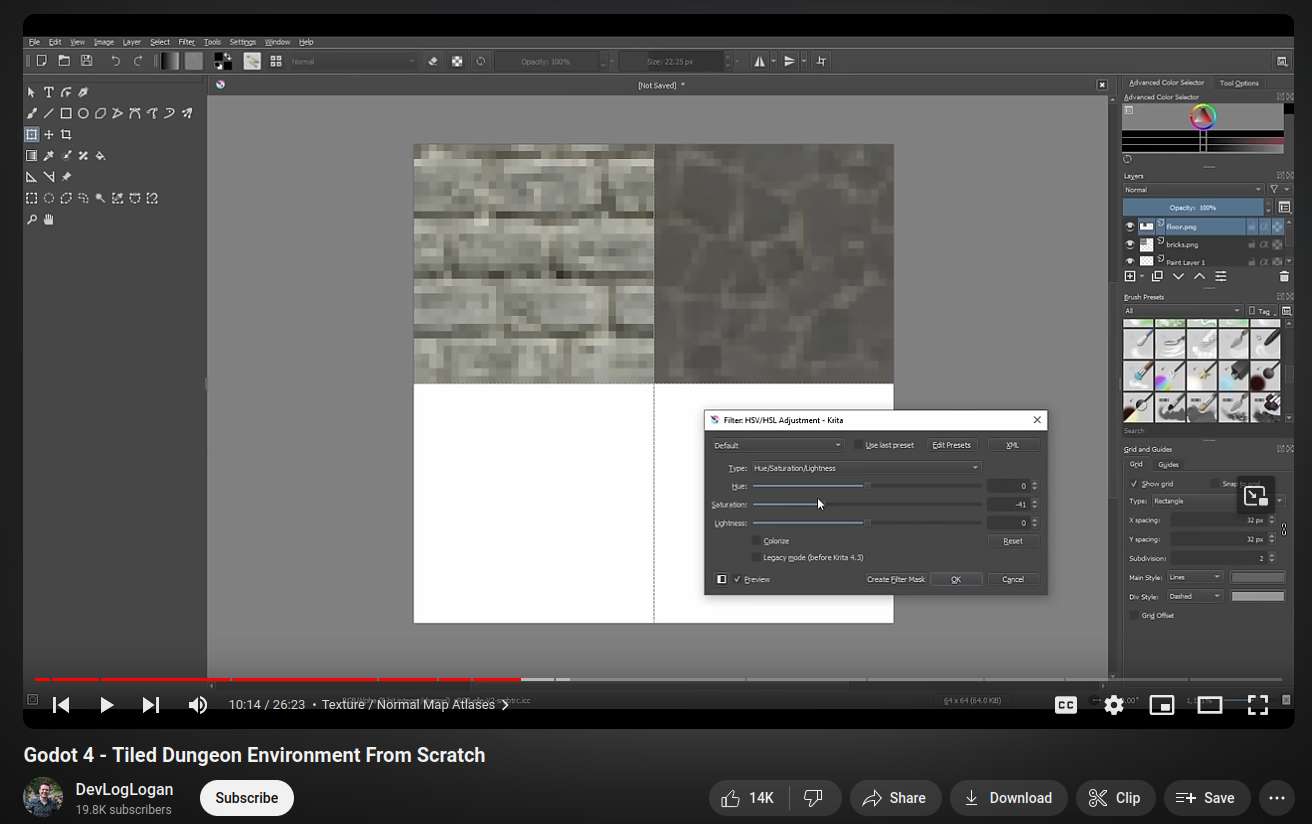Viewport: 1312px width, 824px height.
Task: Toggle the Colorize checkbox
Action: pyautogui.click(x=757, y=541)
